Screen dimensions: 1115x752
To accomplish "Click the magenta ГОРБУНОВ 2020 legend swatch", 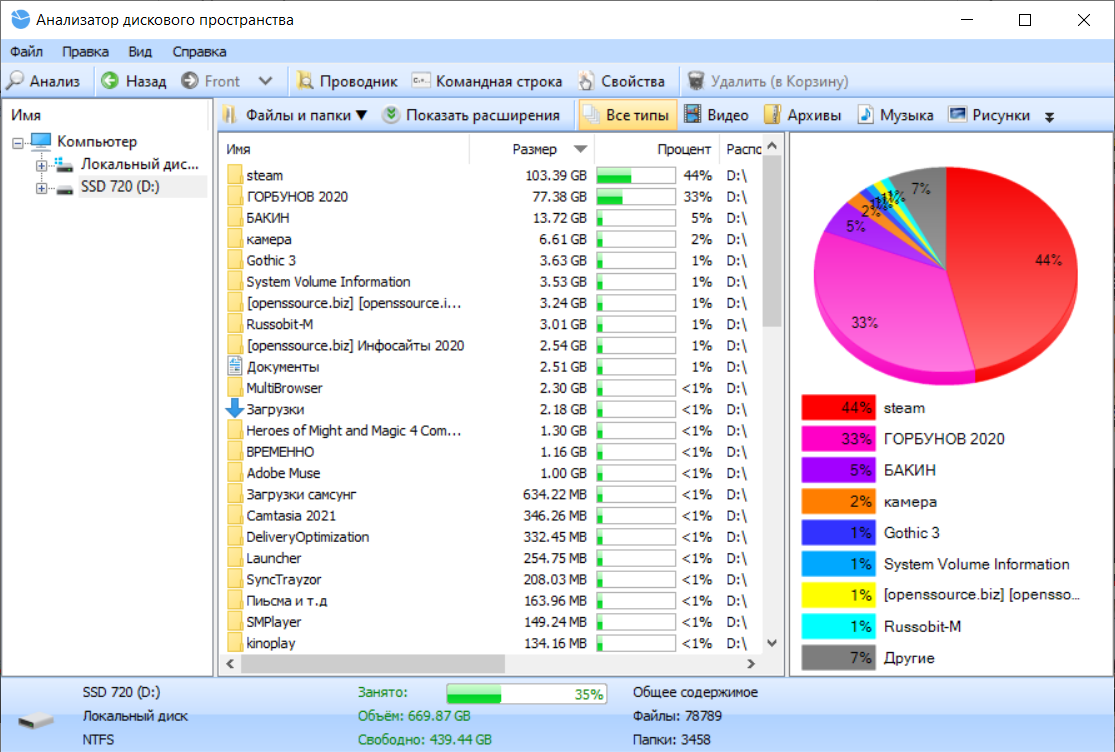I will [x=838, y=439].
